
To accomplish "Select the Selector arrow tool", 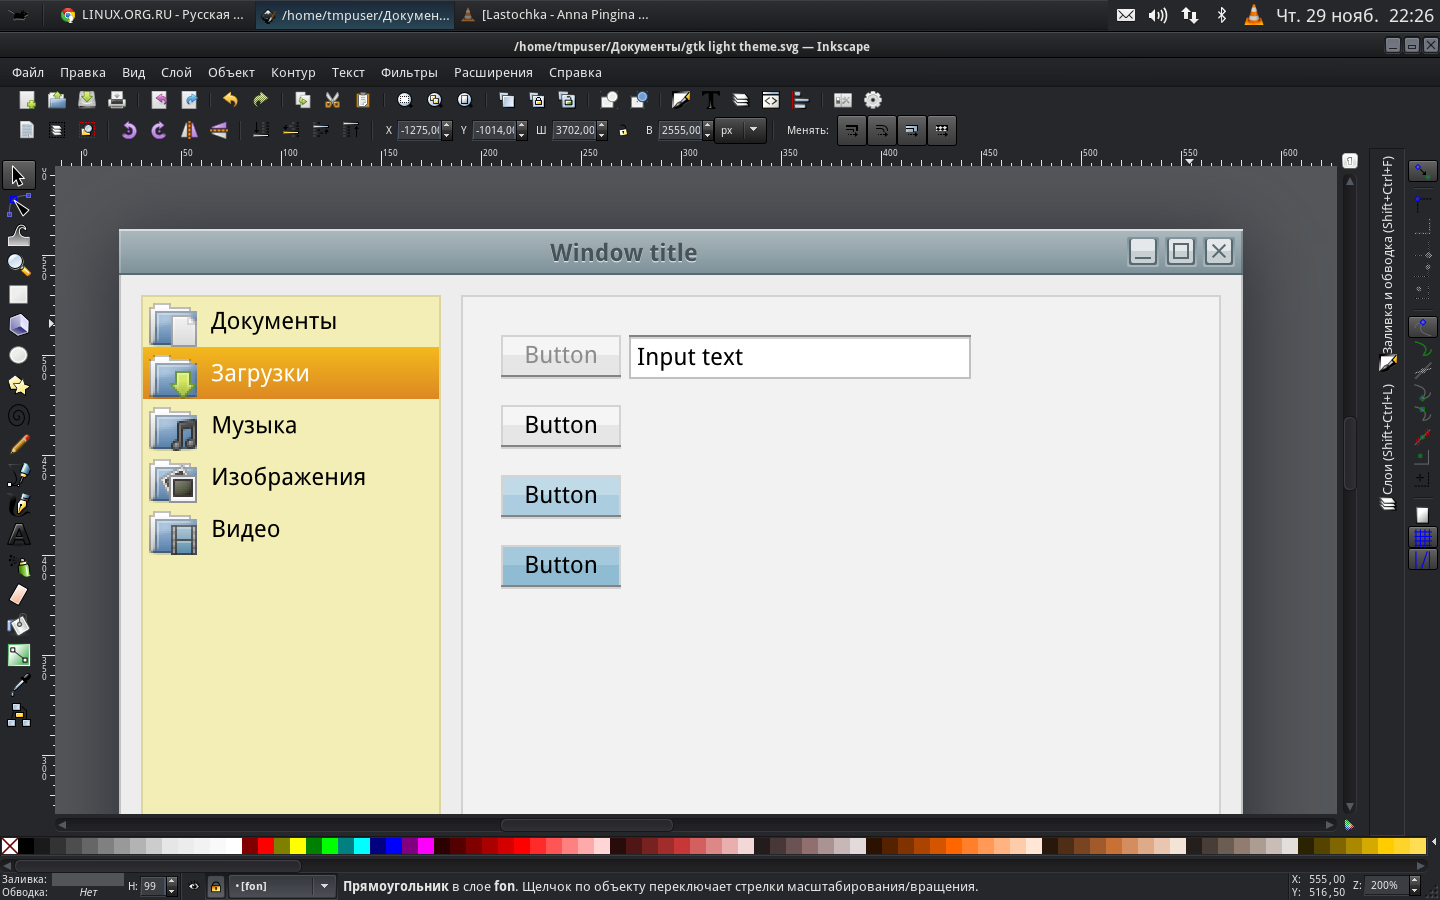I will [x=18, y=175].
